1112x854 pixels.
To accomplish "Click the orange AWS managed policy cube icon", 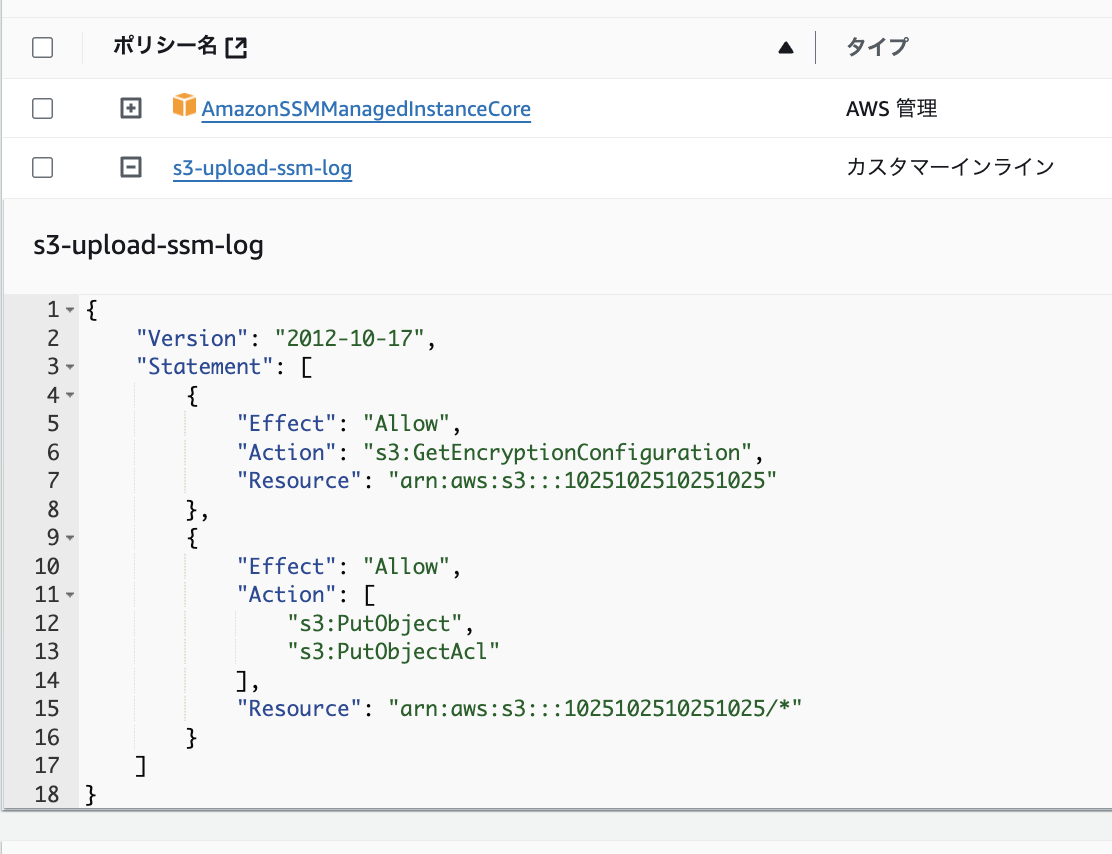I will pyautogui.click(x=184, y=105).
